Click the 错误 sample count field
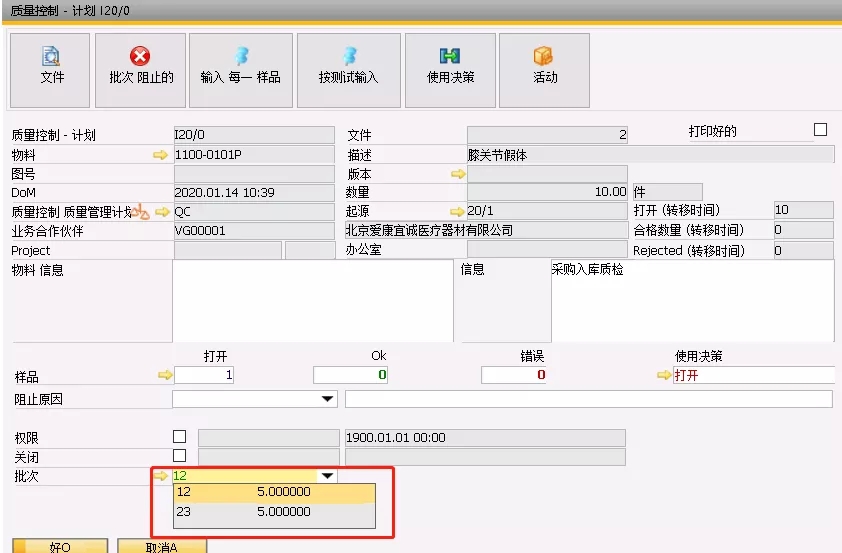Image resolution: width=842 pixels, height=553 pixels. 513,375
